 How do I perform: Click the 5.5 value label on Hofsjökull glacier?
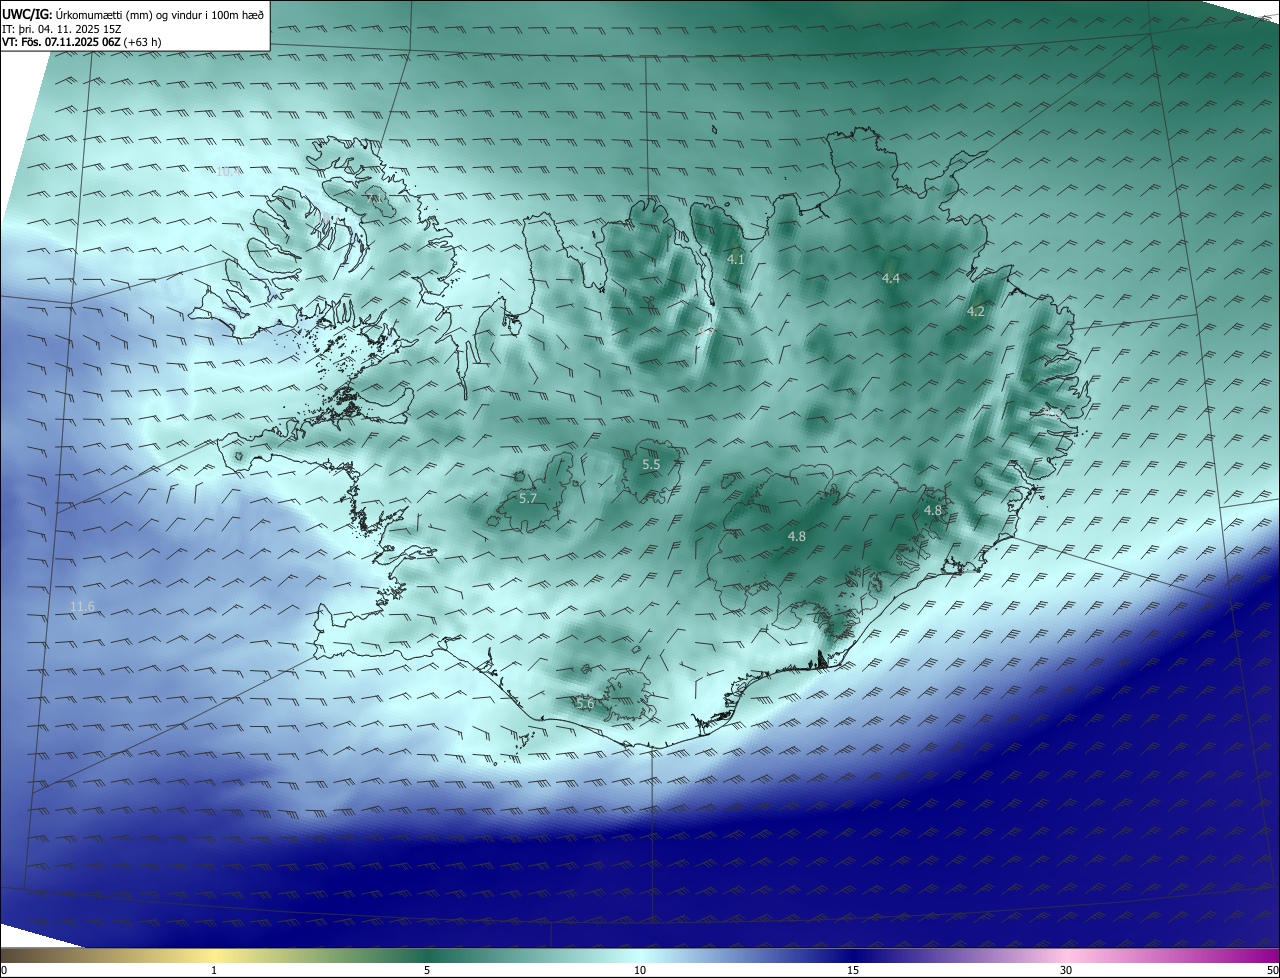point(651,465)
